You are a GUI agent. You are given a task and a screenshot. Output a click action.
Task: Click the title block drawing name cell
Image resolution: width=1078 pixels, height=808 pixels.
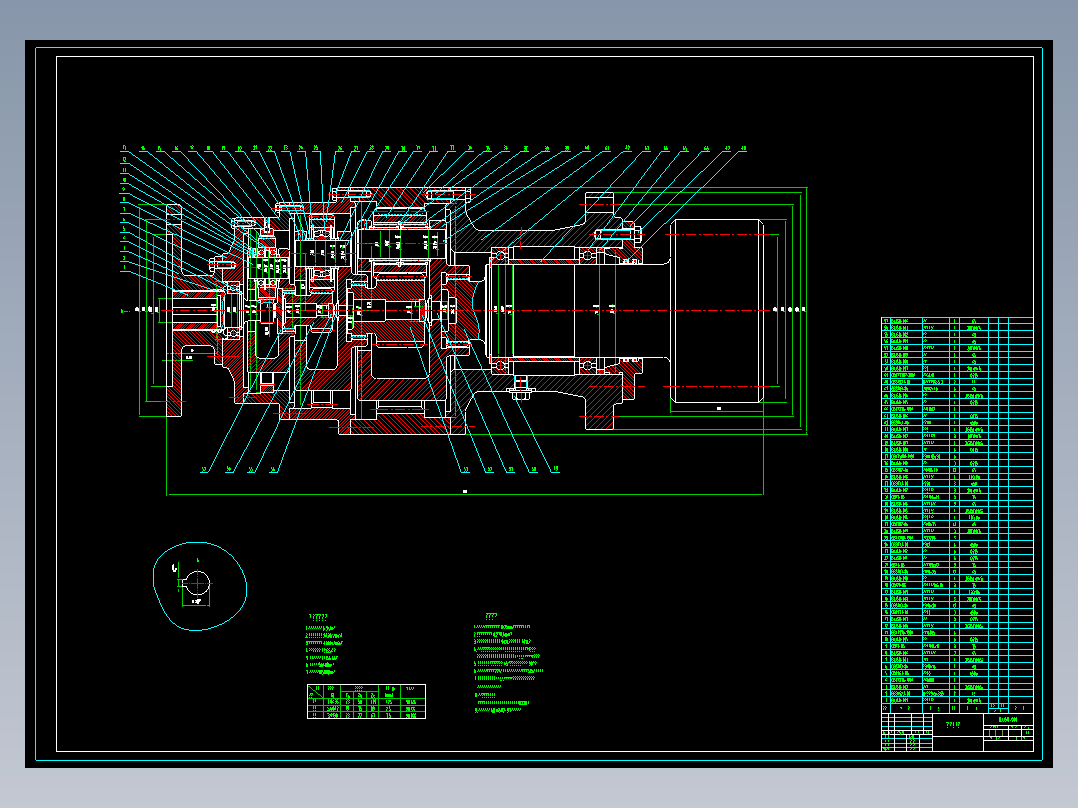(x=958, y=725)
